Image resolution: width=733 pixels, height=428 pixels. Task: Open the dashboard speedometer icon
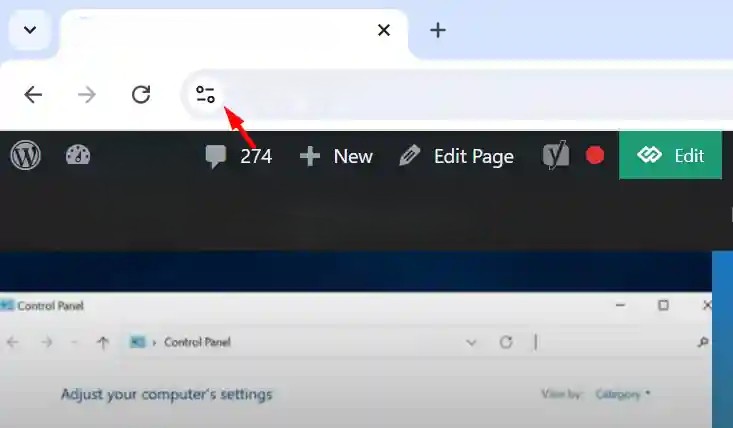[78, 155]
